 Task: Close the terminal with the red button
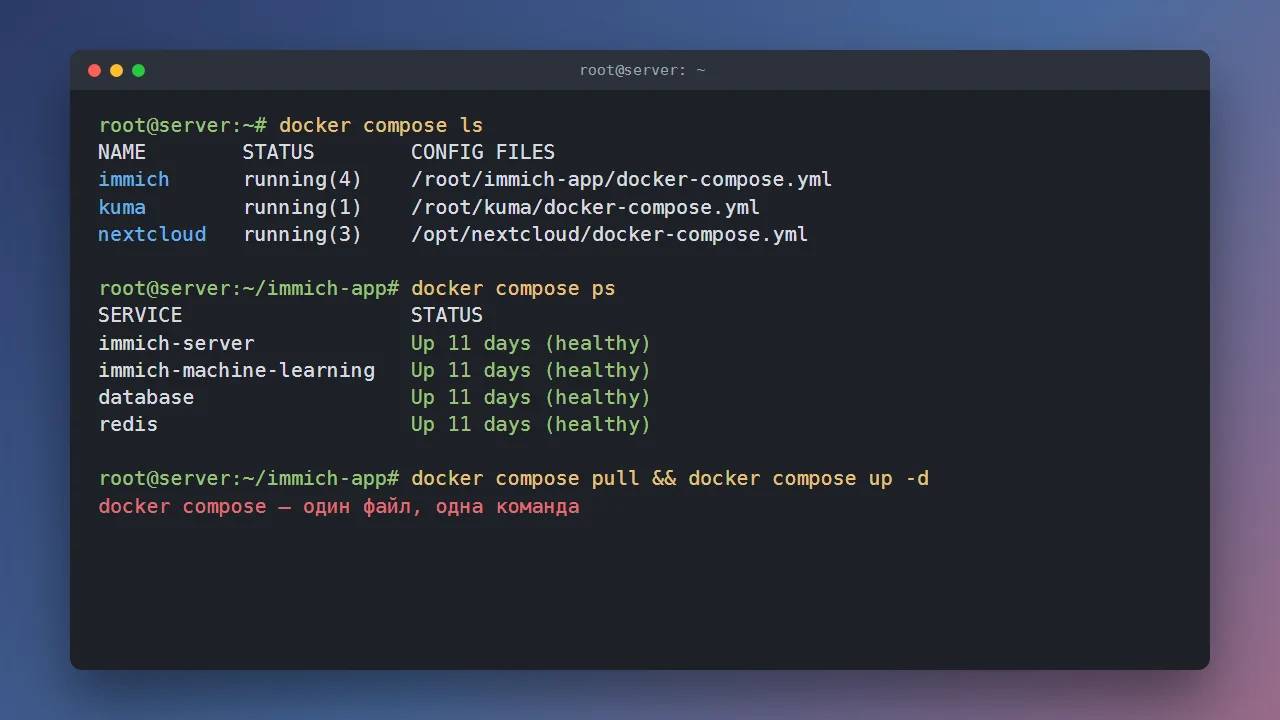(x=95, y=70)
